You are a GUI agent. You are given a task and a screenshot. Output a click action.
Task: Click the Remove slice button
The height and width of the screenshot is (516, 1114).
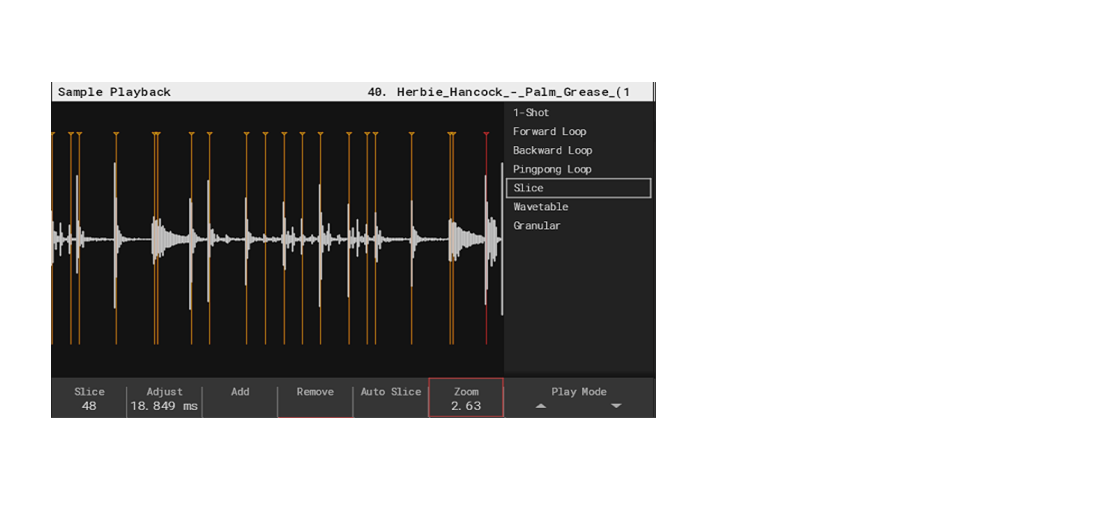(315, 399)
